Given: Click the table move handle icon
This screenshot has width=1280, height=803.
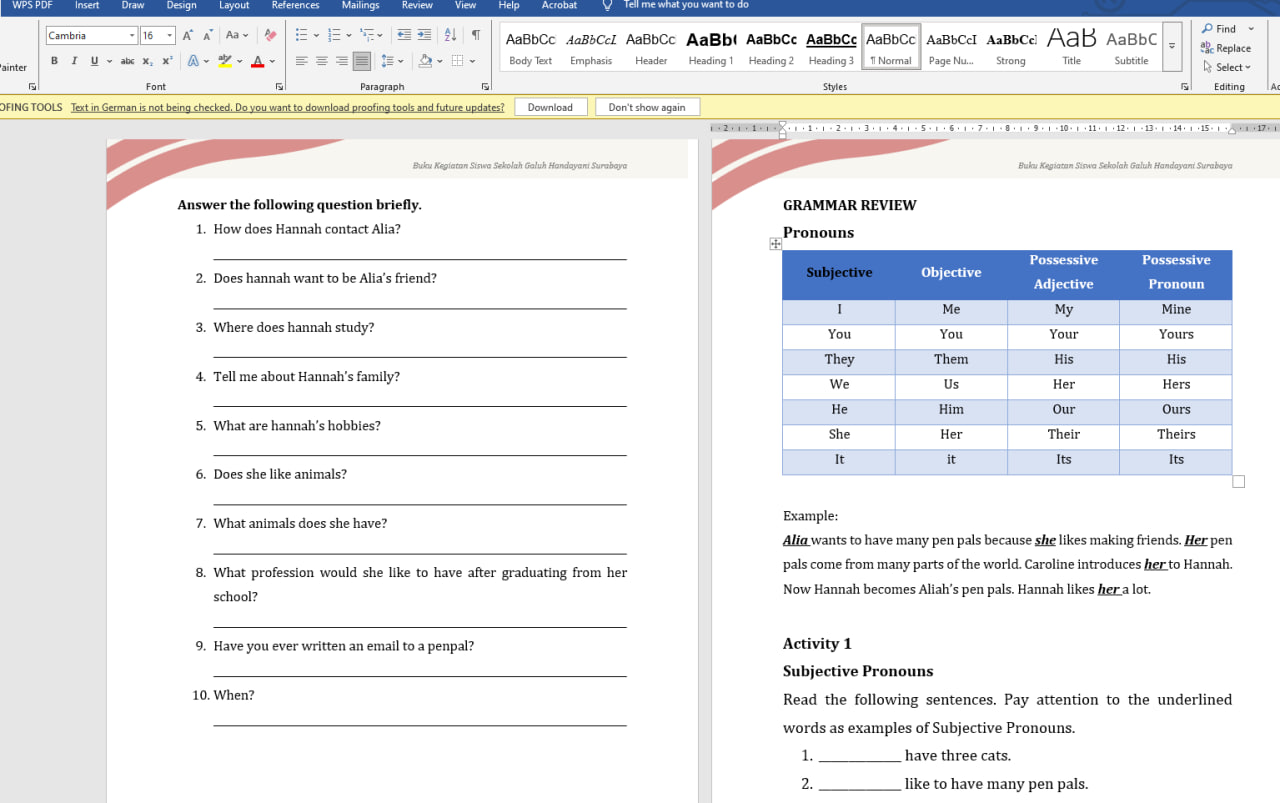Looking at the screenshot, I should 775,243.
